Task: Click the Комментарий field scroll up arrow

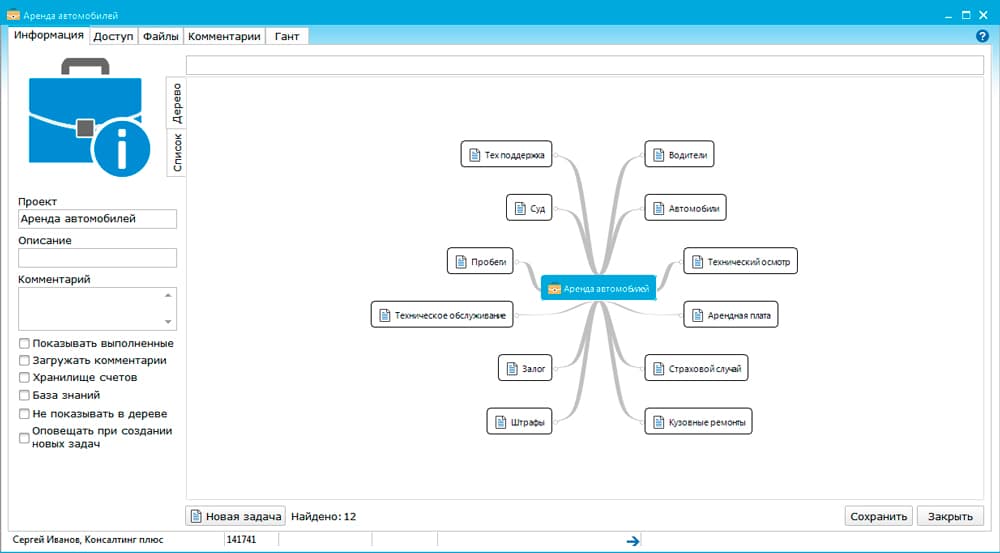Action: tap(169, 296)
